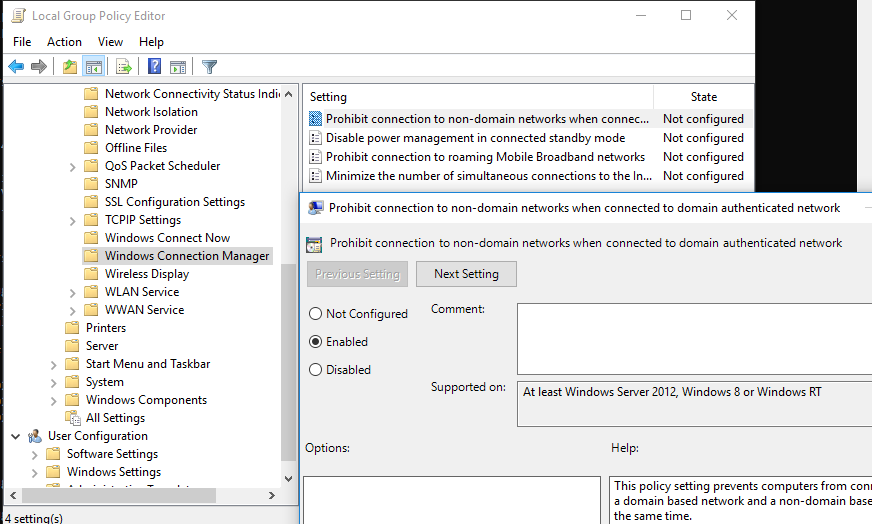Expand the System tree node
The width and height of the screenshot is (872, 524).
53,383
